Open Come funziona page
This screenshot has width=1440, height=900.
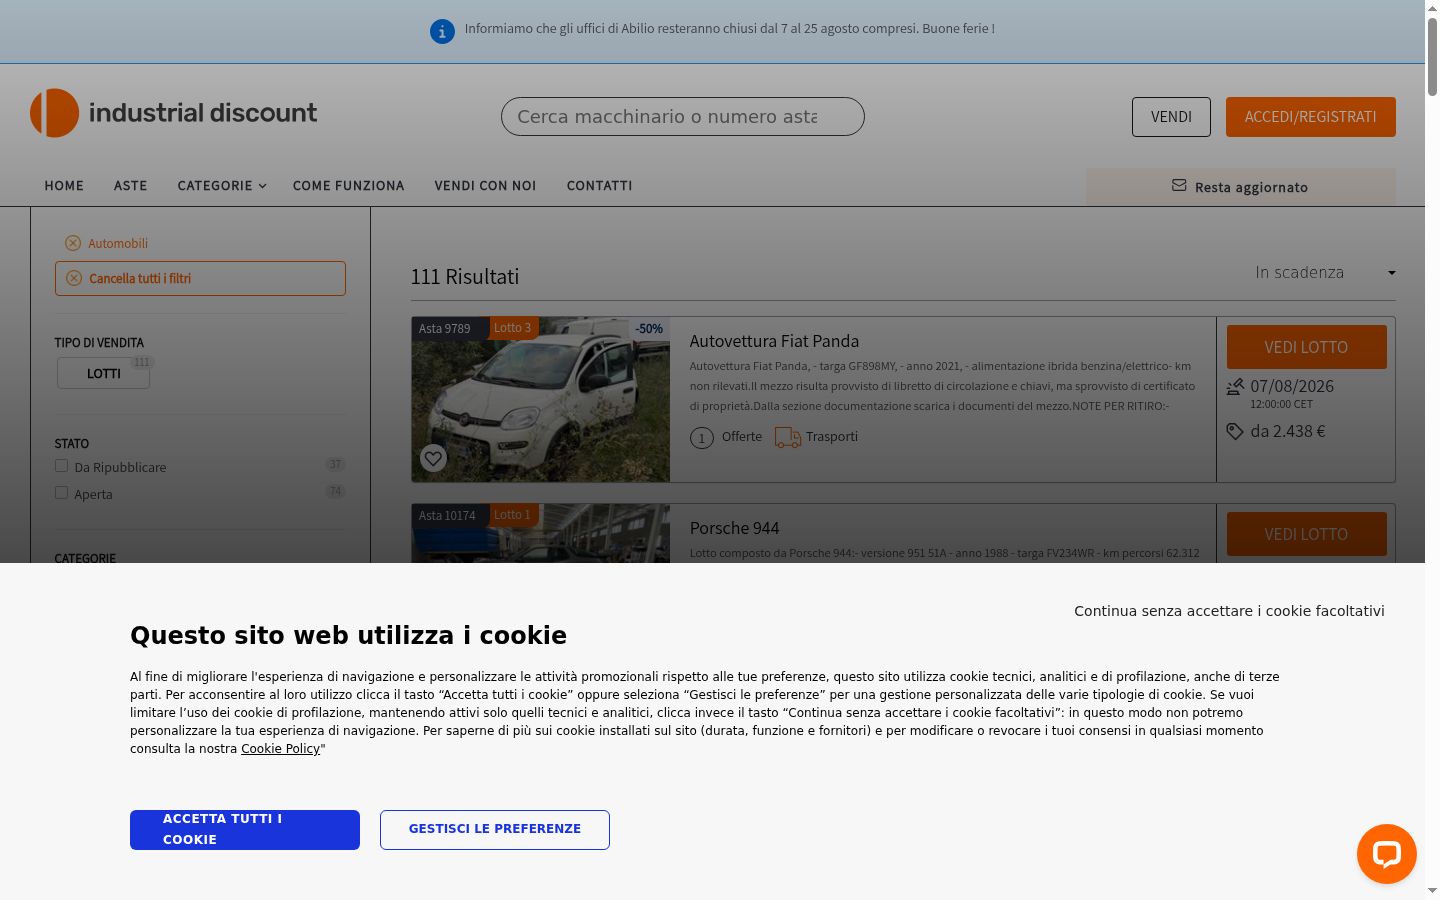coord(348,186)
